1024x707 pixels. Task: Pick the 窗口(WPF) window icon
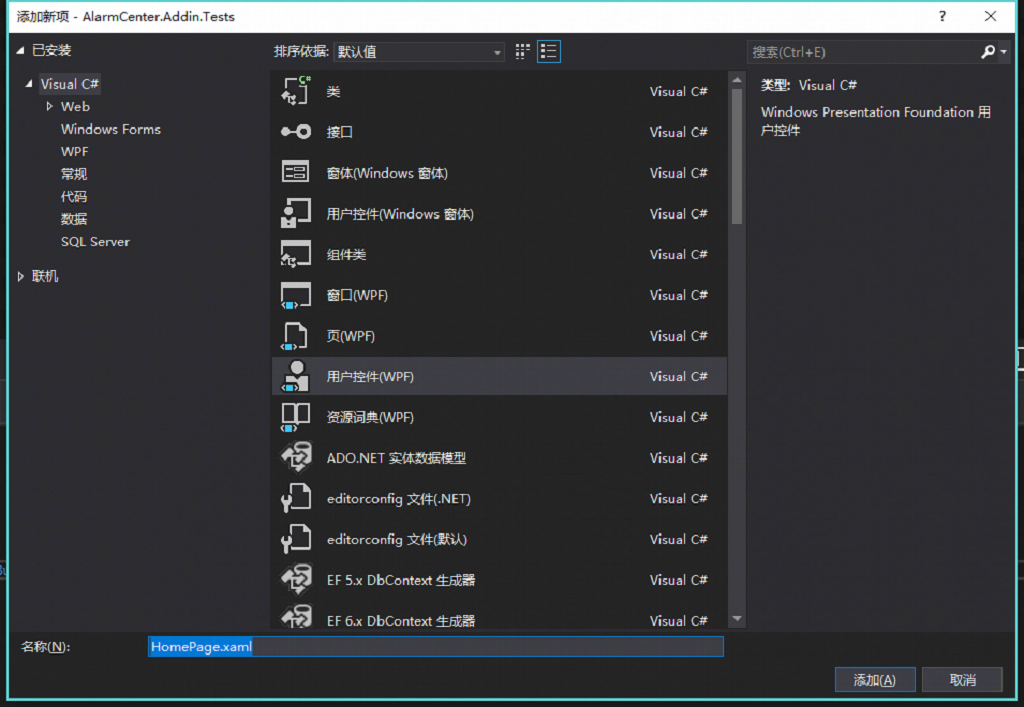click(x=295, y=295)
